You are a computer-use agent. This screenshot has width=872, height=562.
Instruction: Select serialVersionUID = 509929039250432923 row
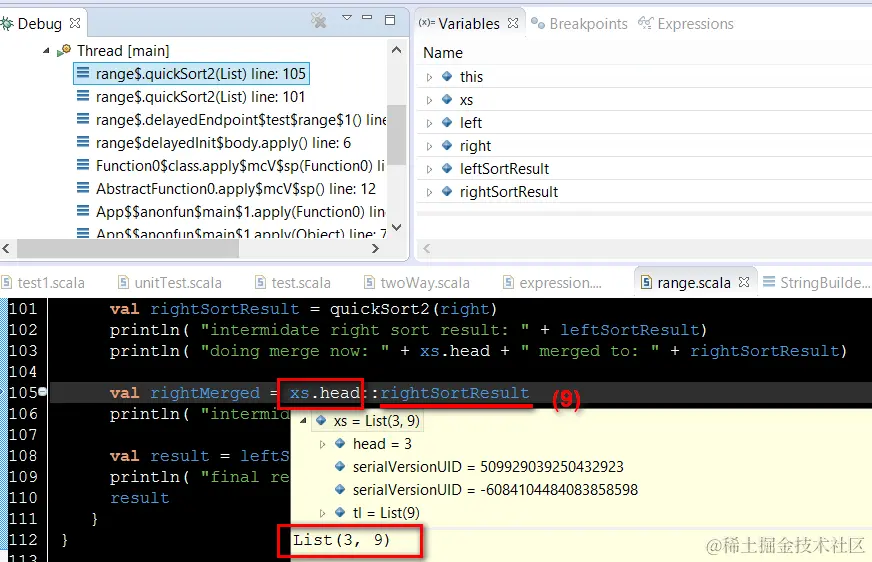click(x=479, y=467)
